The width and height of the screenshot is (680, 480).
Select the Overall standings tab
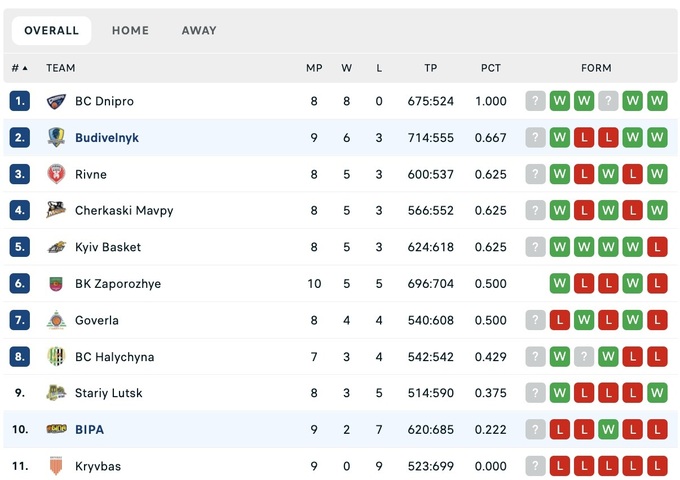click(52, 31)
